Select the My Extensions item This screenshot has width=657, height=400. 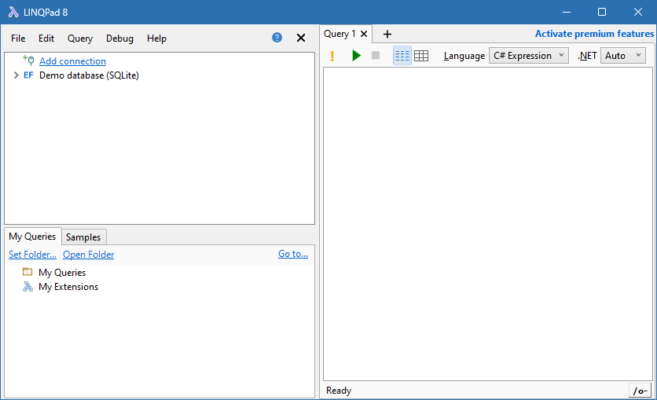pos(68,287)
